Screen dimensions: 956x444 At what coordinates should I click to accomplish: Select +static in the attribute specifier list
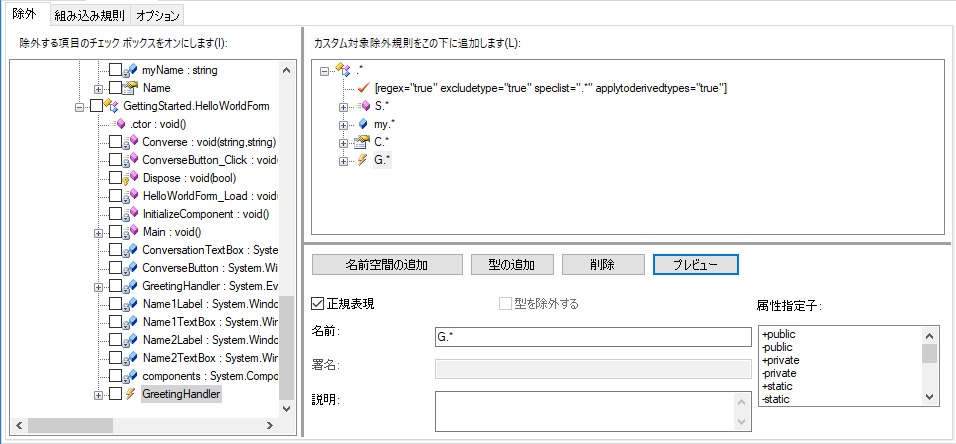click(x=777, y=386)
